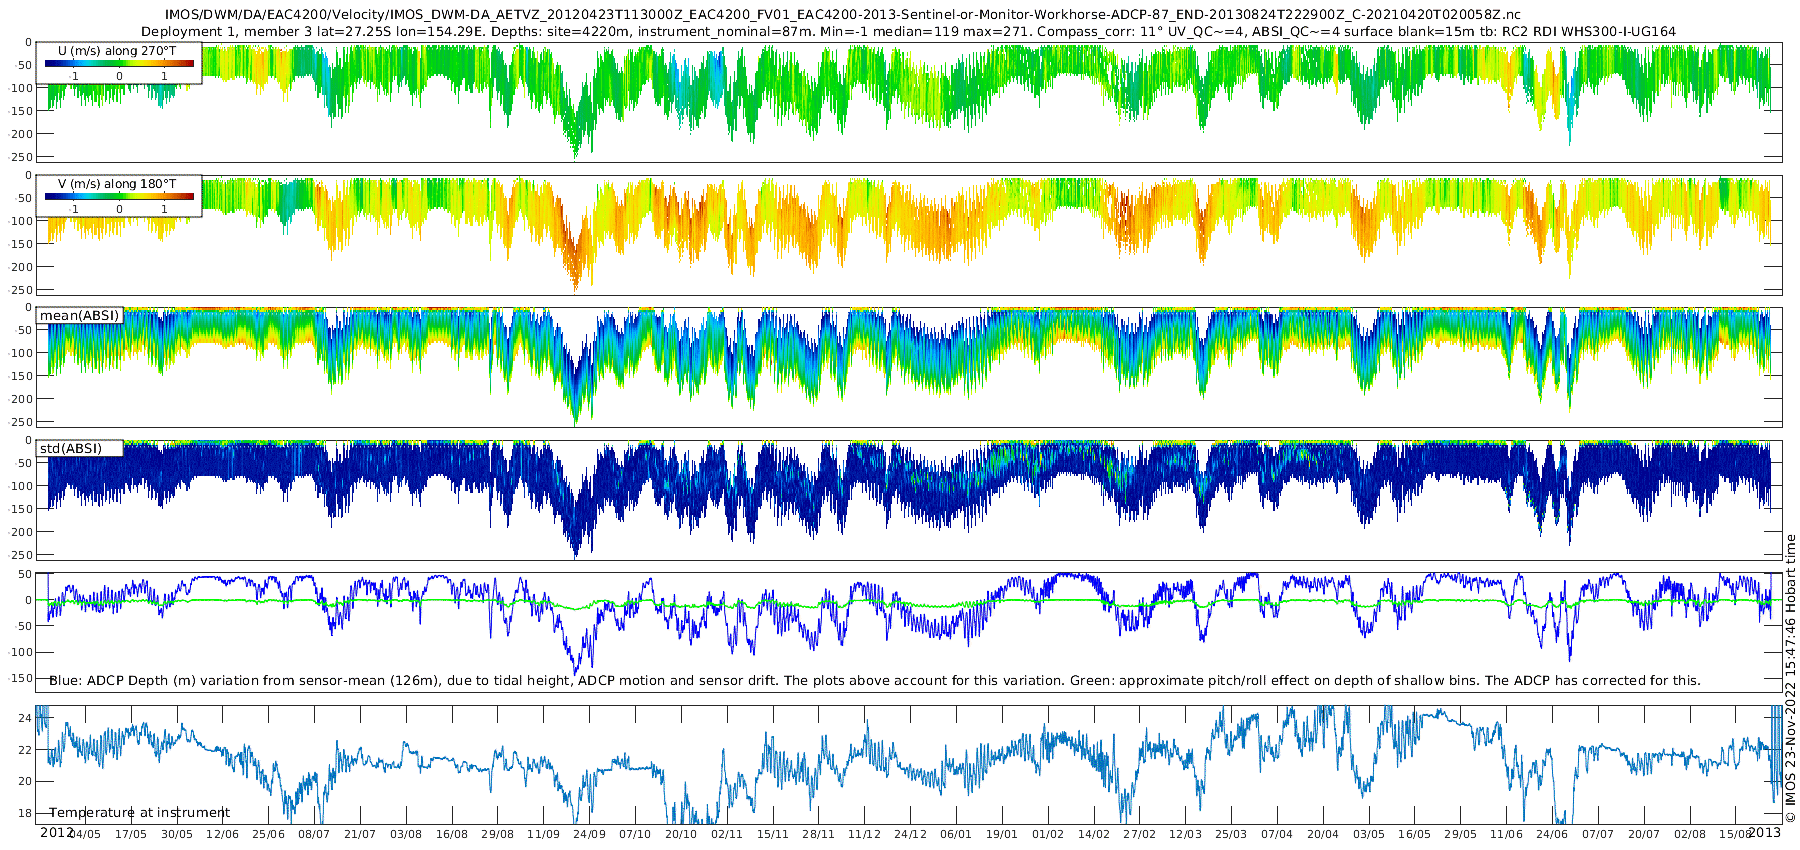
Task: Click the '17/05' date tick label
Action: click(x=131, y=834)
